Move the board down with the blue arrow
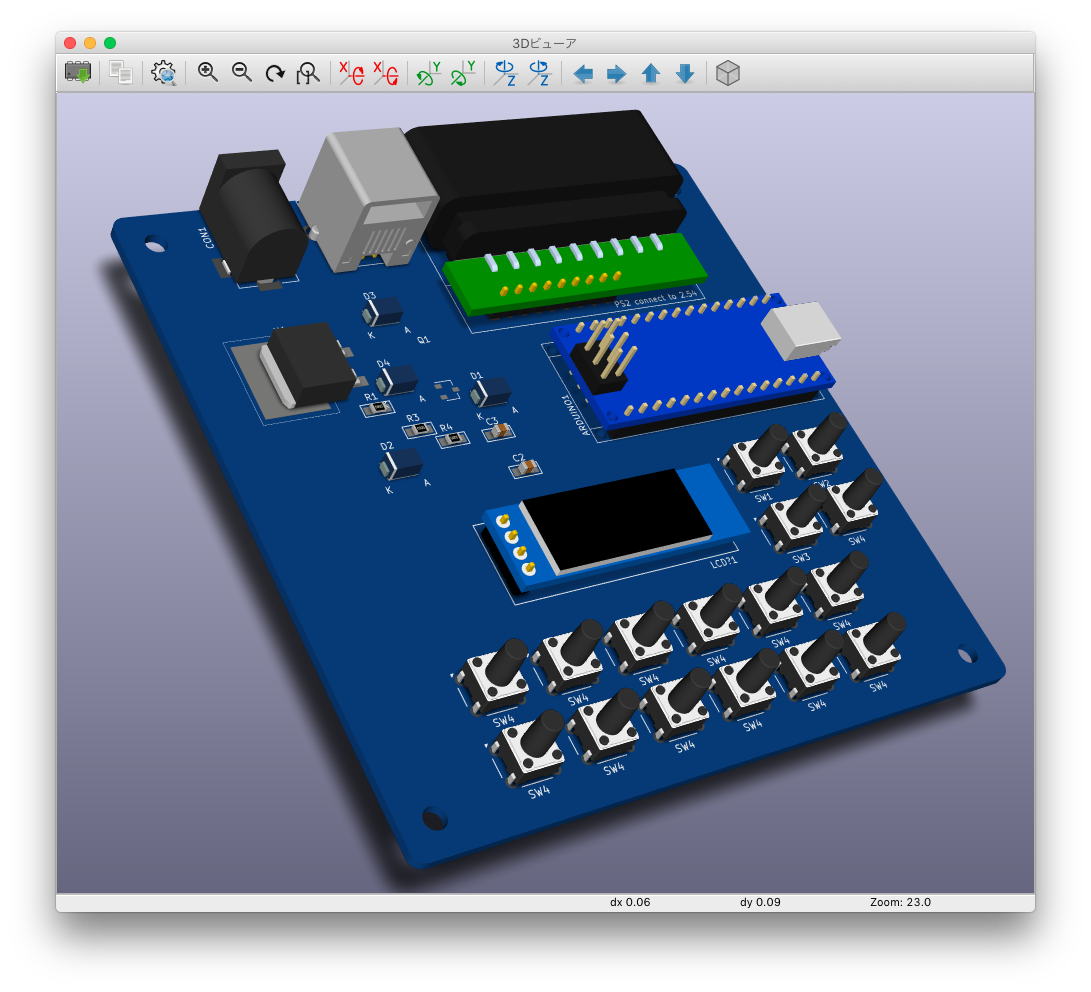The image size is (1091, 992). click(x=685, y=73)
